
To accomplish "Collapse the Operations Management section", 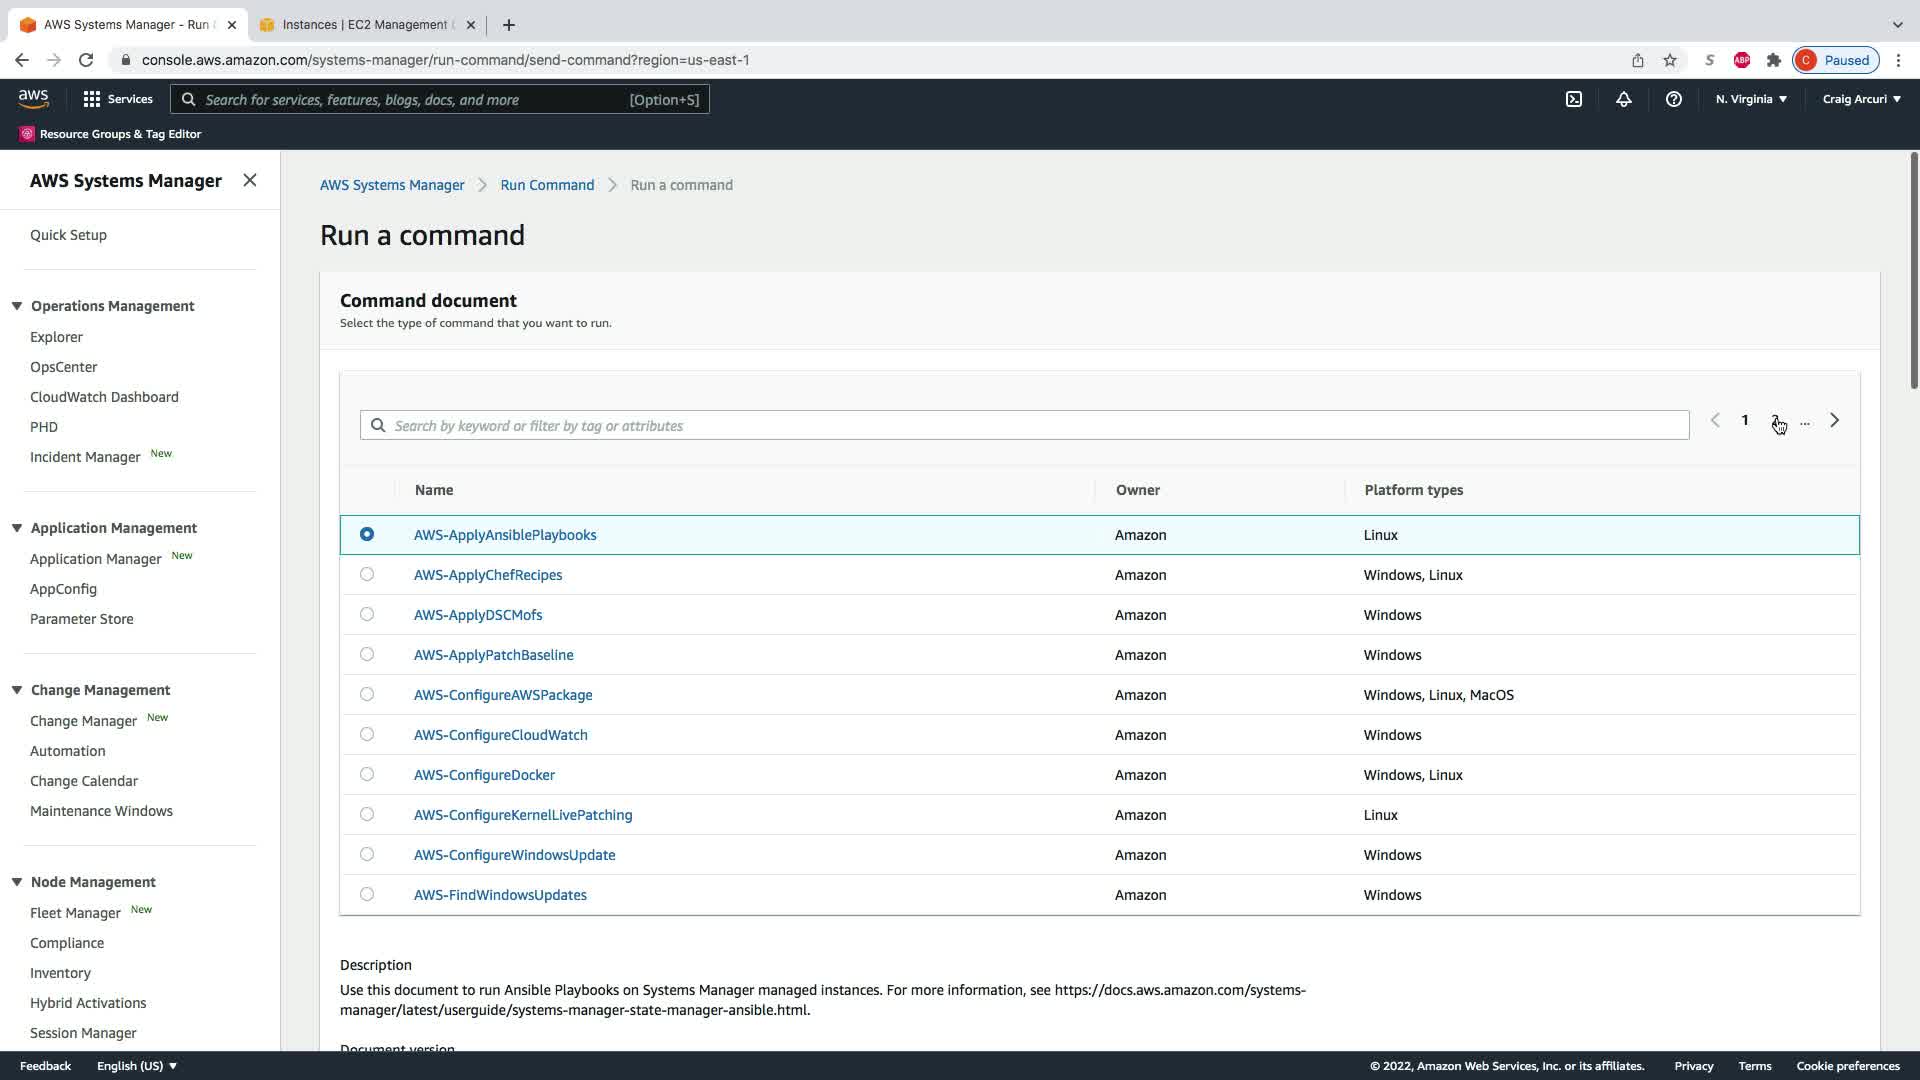I will coord(17,306).
